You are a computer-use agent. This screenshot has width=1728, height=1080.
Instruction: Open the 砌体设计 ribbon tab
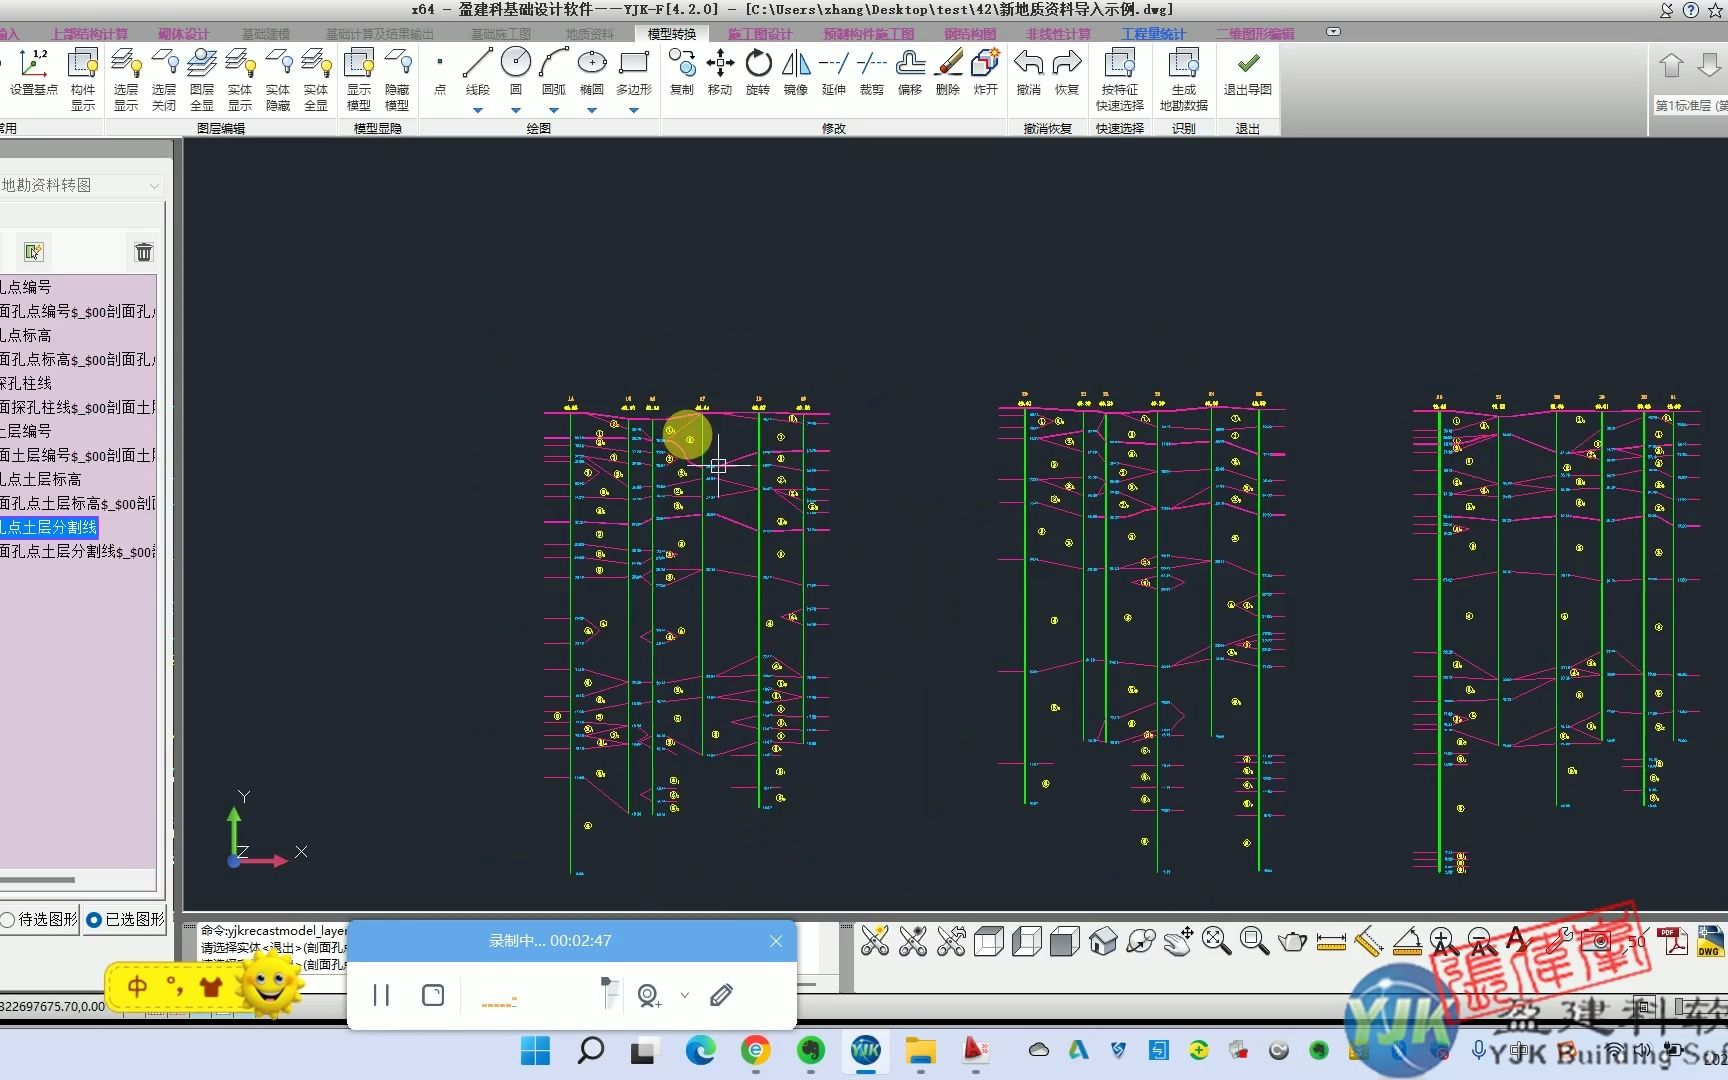coord(184,34)
